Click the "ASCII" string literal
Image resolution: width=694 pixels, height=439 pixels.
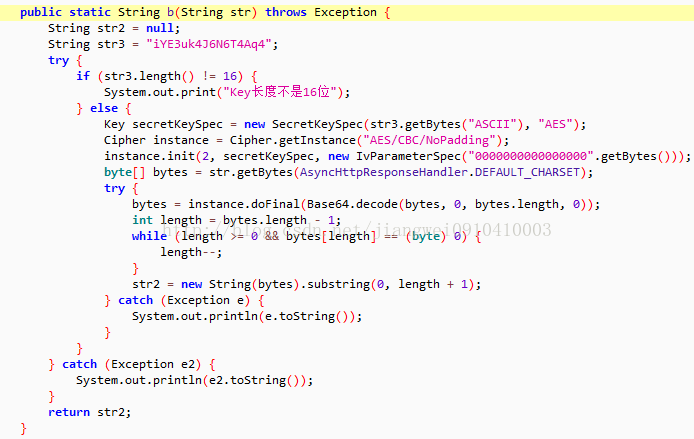(x=495, y=124)
